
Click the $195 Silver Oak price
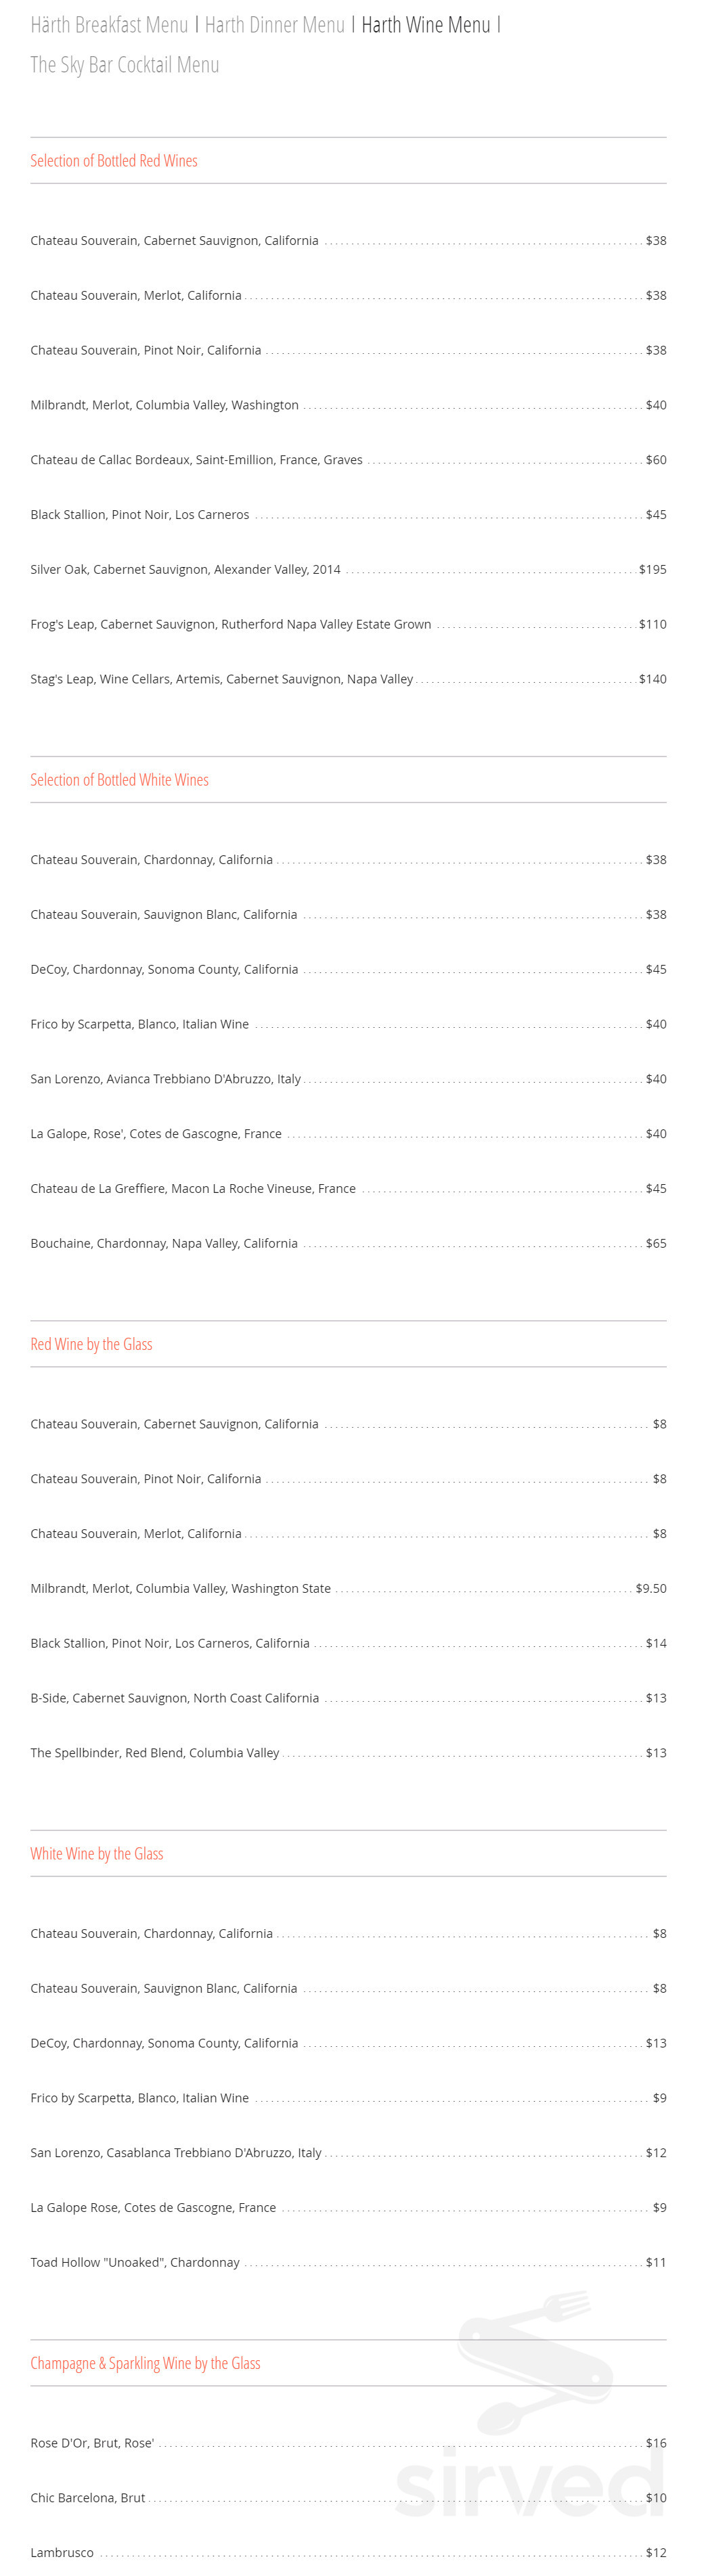click(x=652, y=569)
